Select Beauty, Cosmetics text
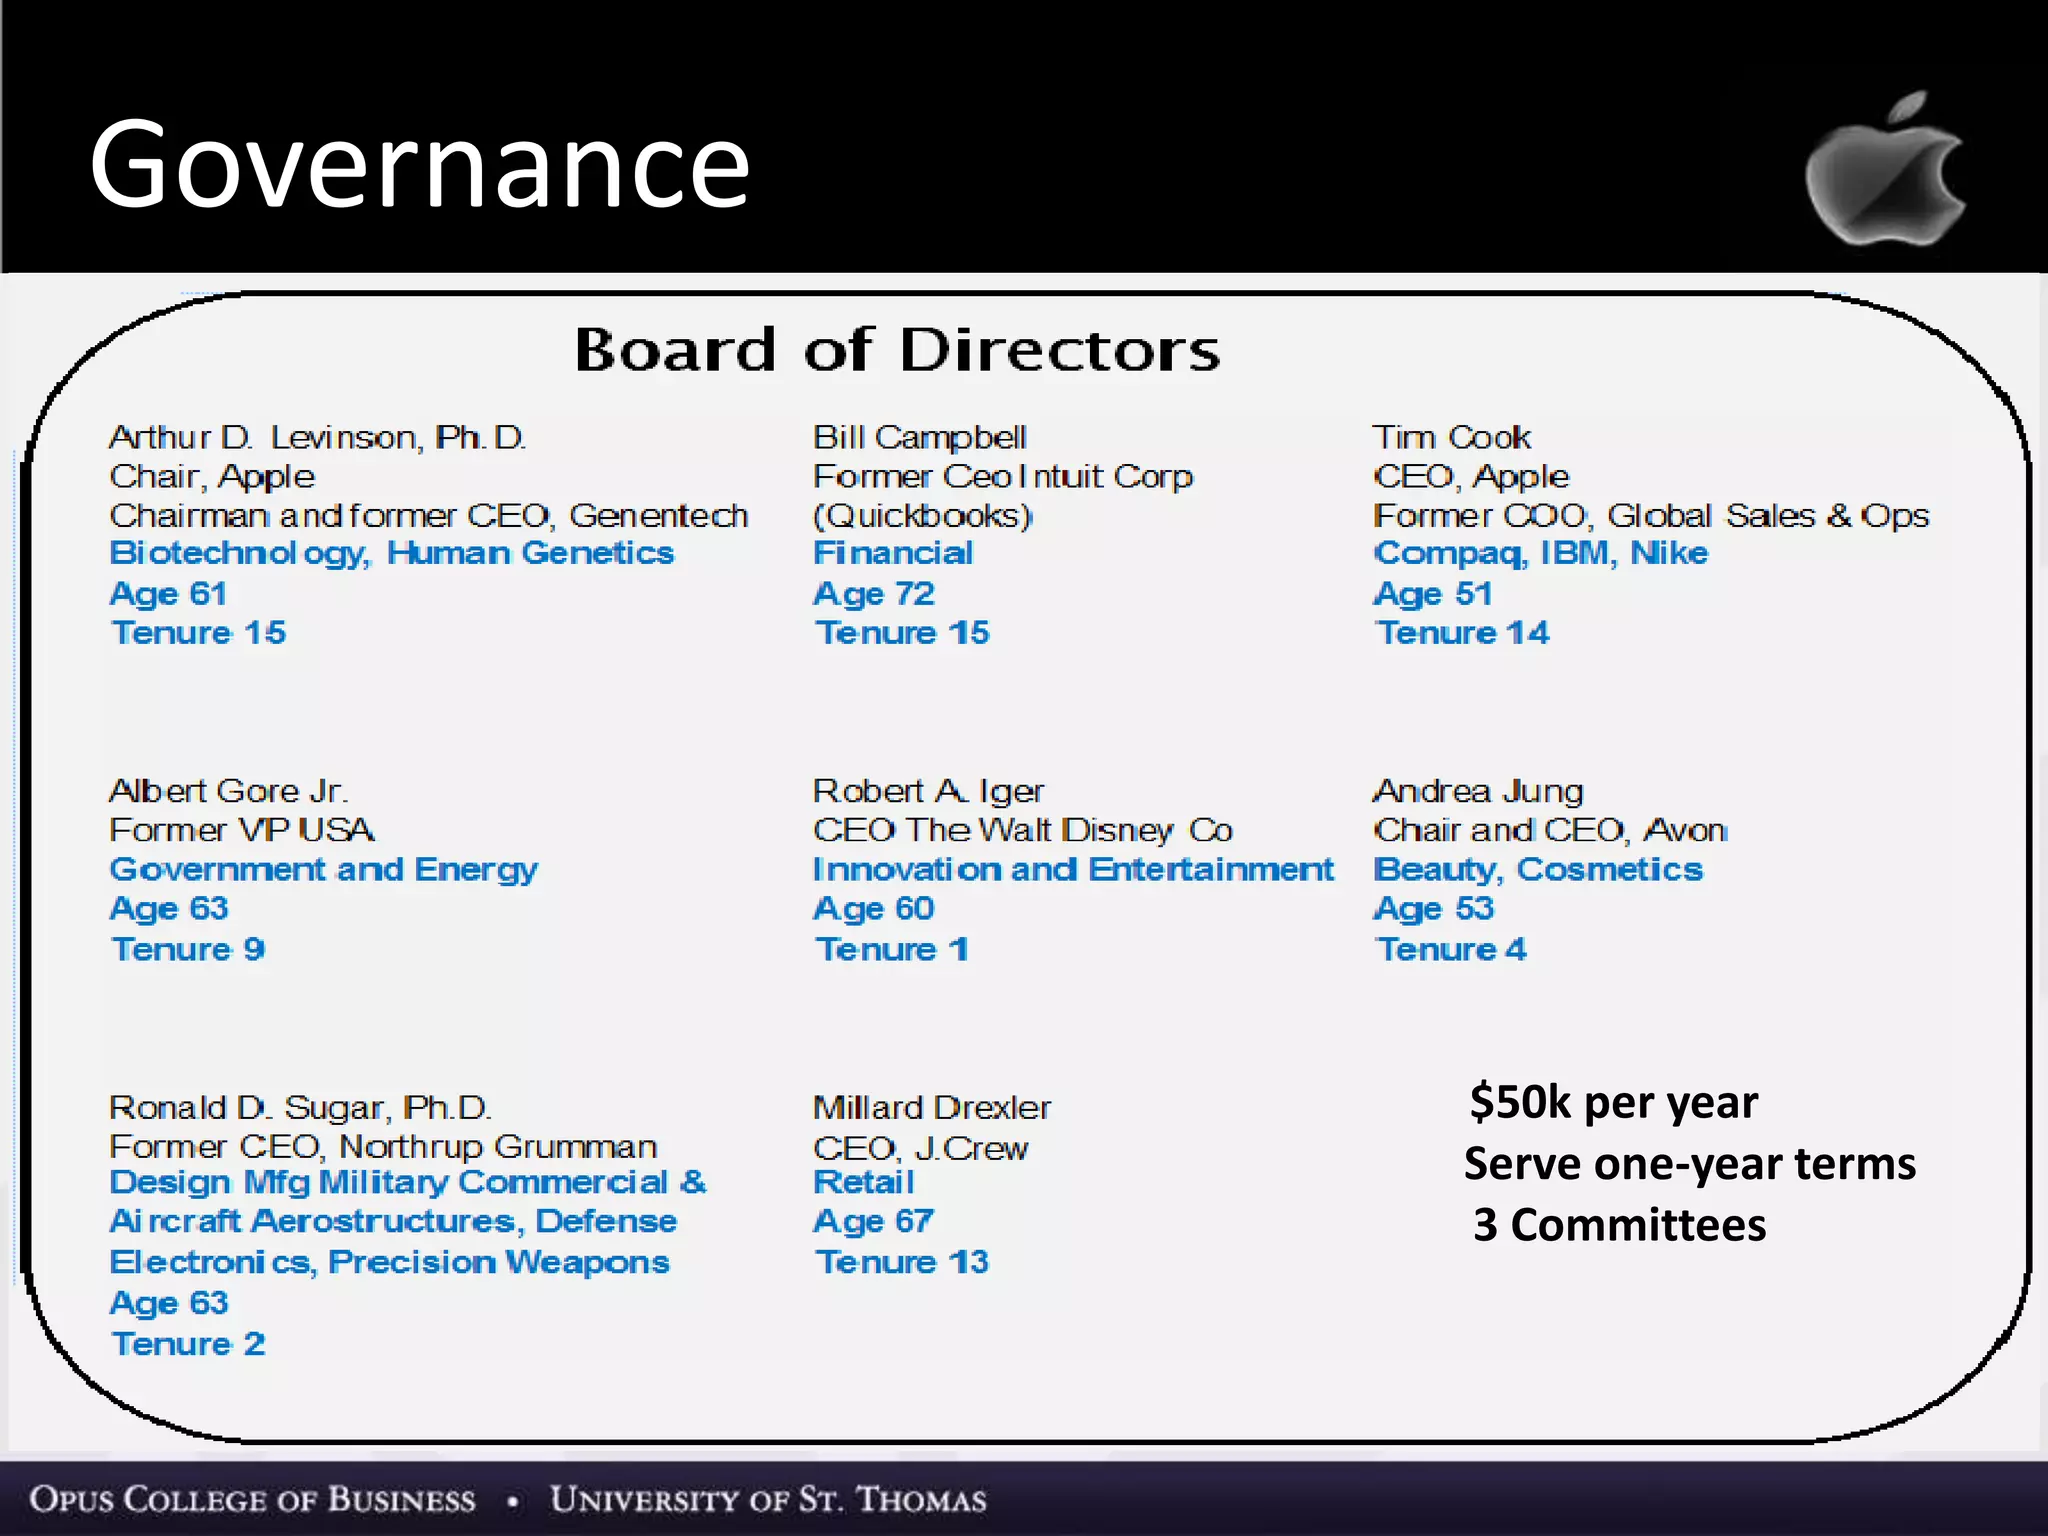This screenshot has height=1536, width=2048. [x=1538, y=870]
